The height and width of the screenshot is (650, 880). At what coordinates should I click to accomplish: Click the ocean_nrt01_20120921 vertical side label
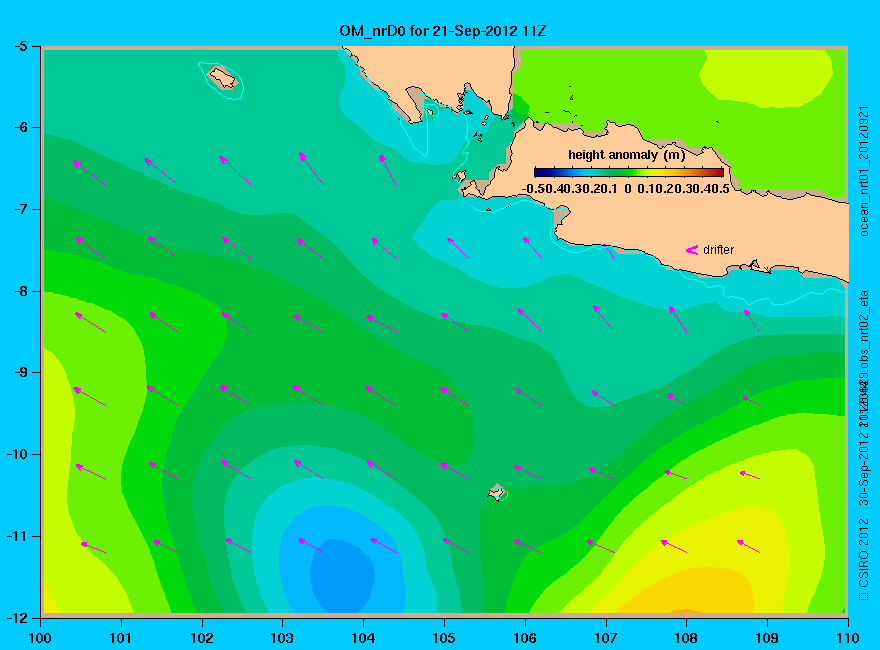(864, 172)
